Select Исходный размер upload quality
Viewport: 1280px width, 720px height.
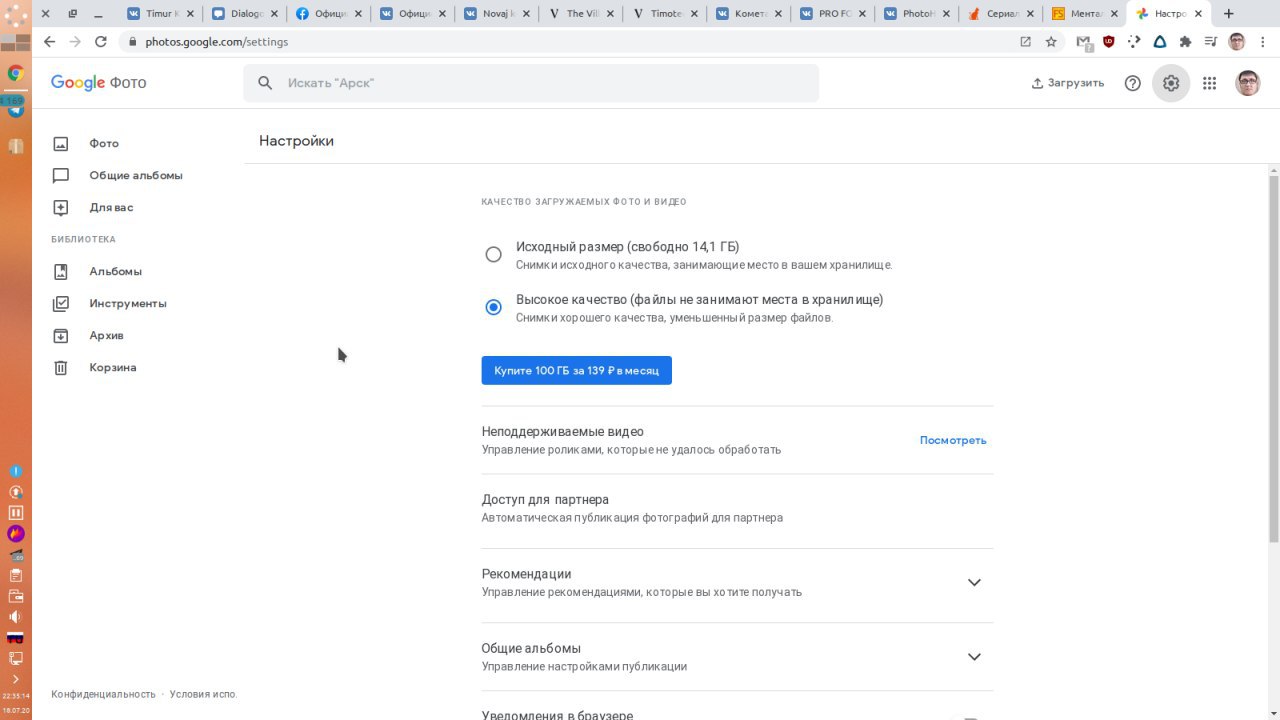(493, 255)
